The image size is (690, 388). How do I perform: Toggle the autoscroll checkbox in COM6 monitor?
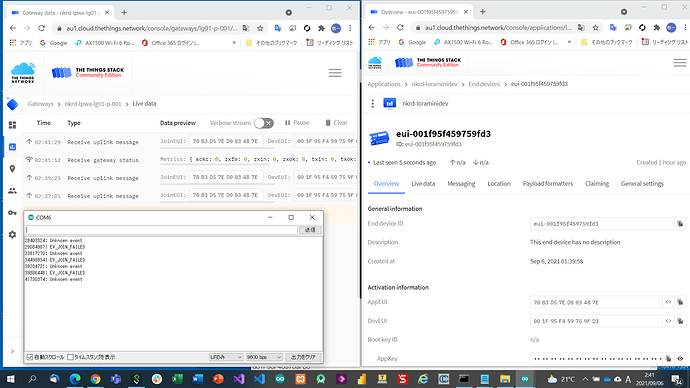point(29,357)
